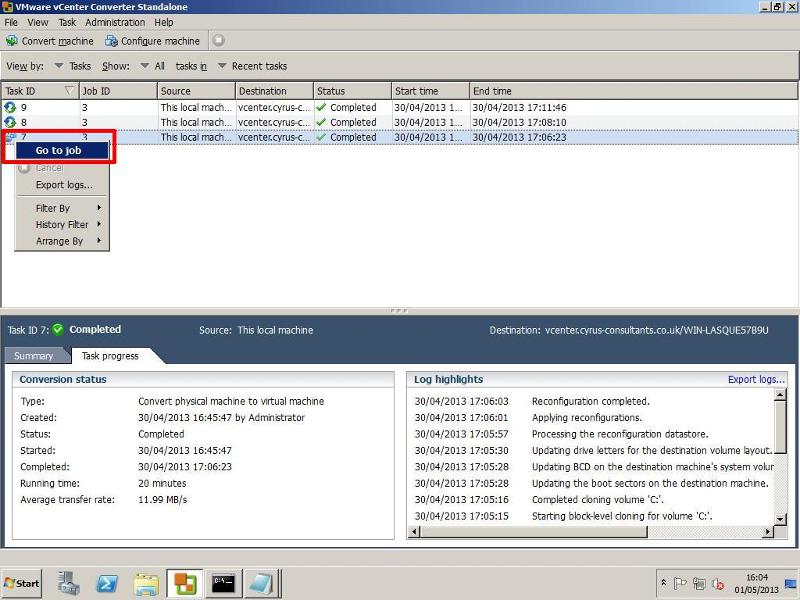Choose Go to job in context menu
800x600 pixels.
62,151
